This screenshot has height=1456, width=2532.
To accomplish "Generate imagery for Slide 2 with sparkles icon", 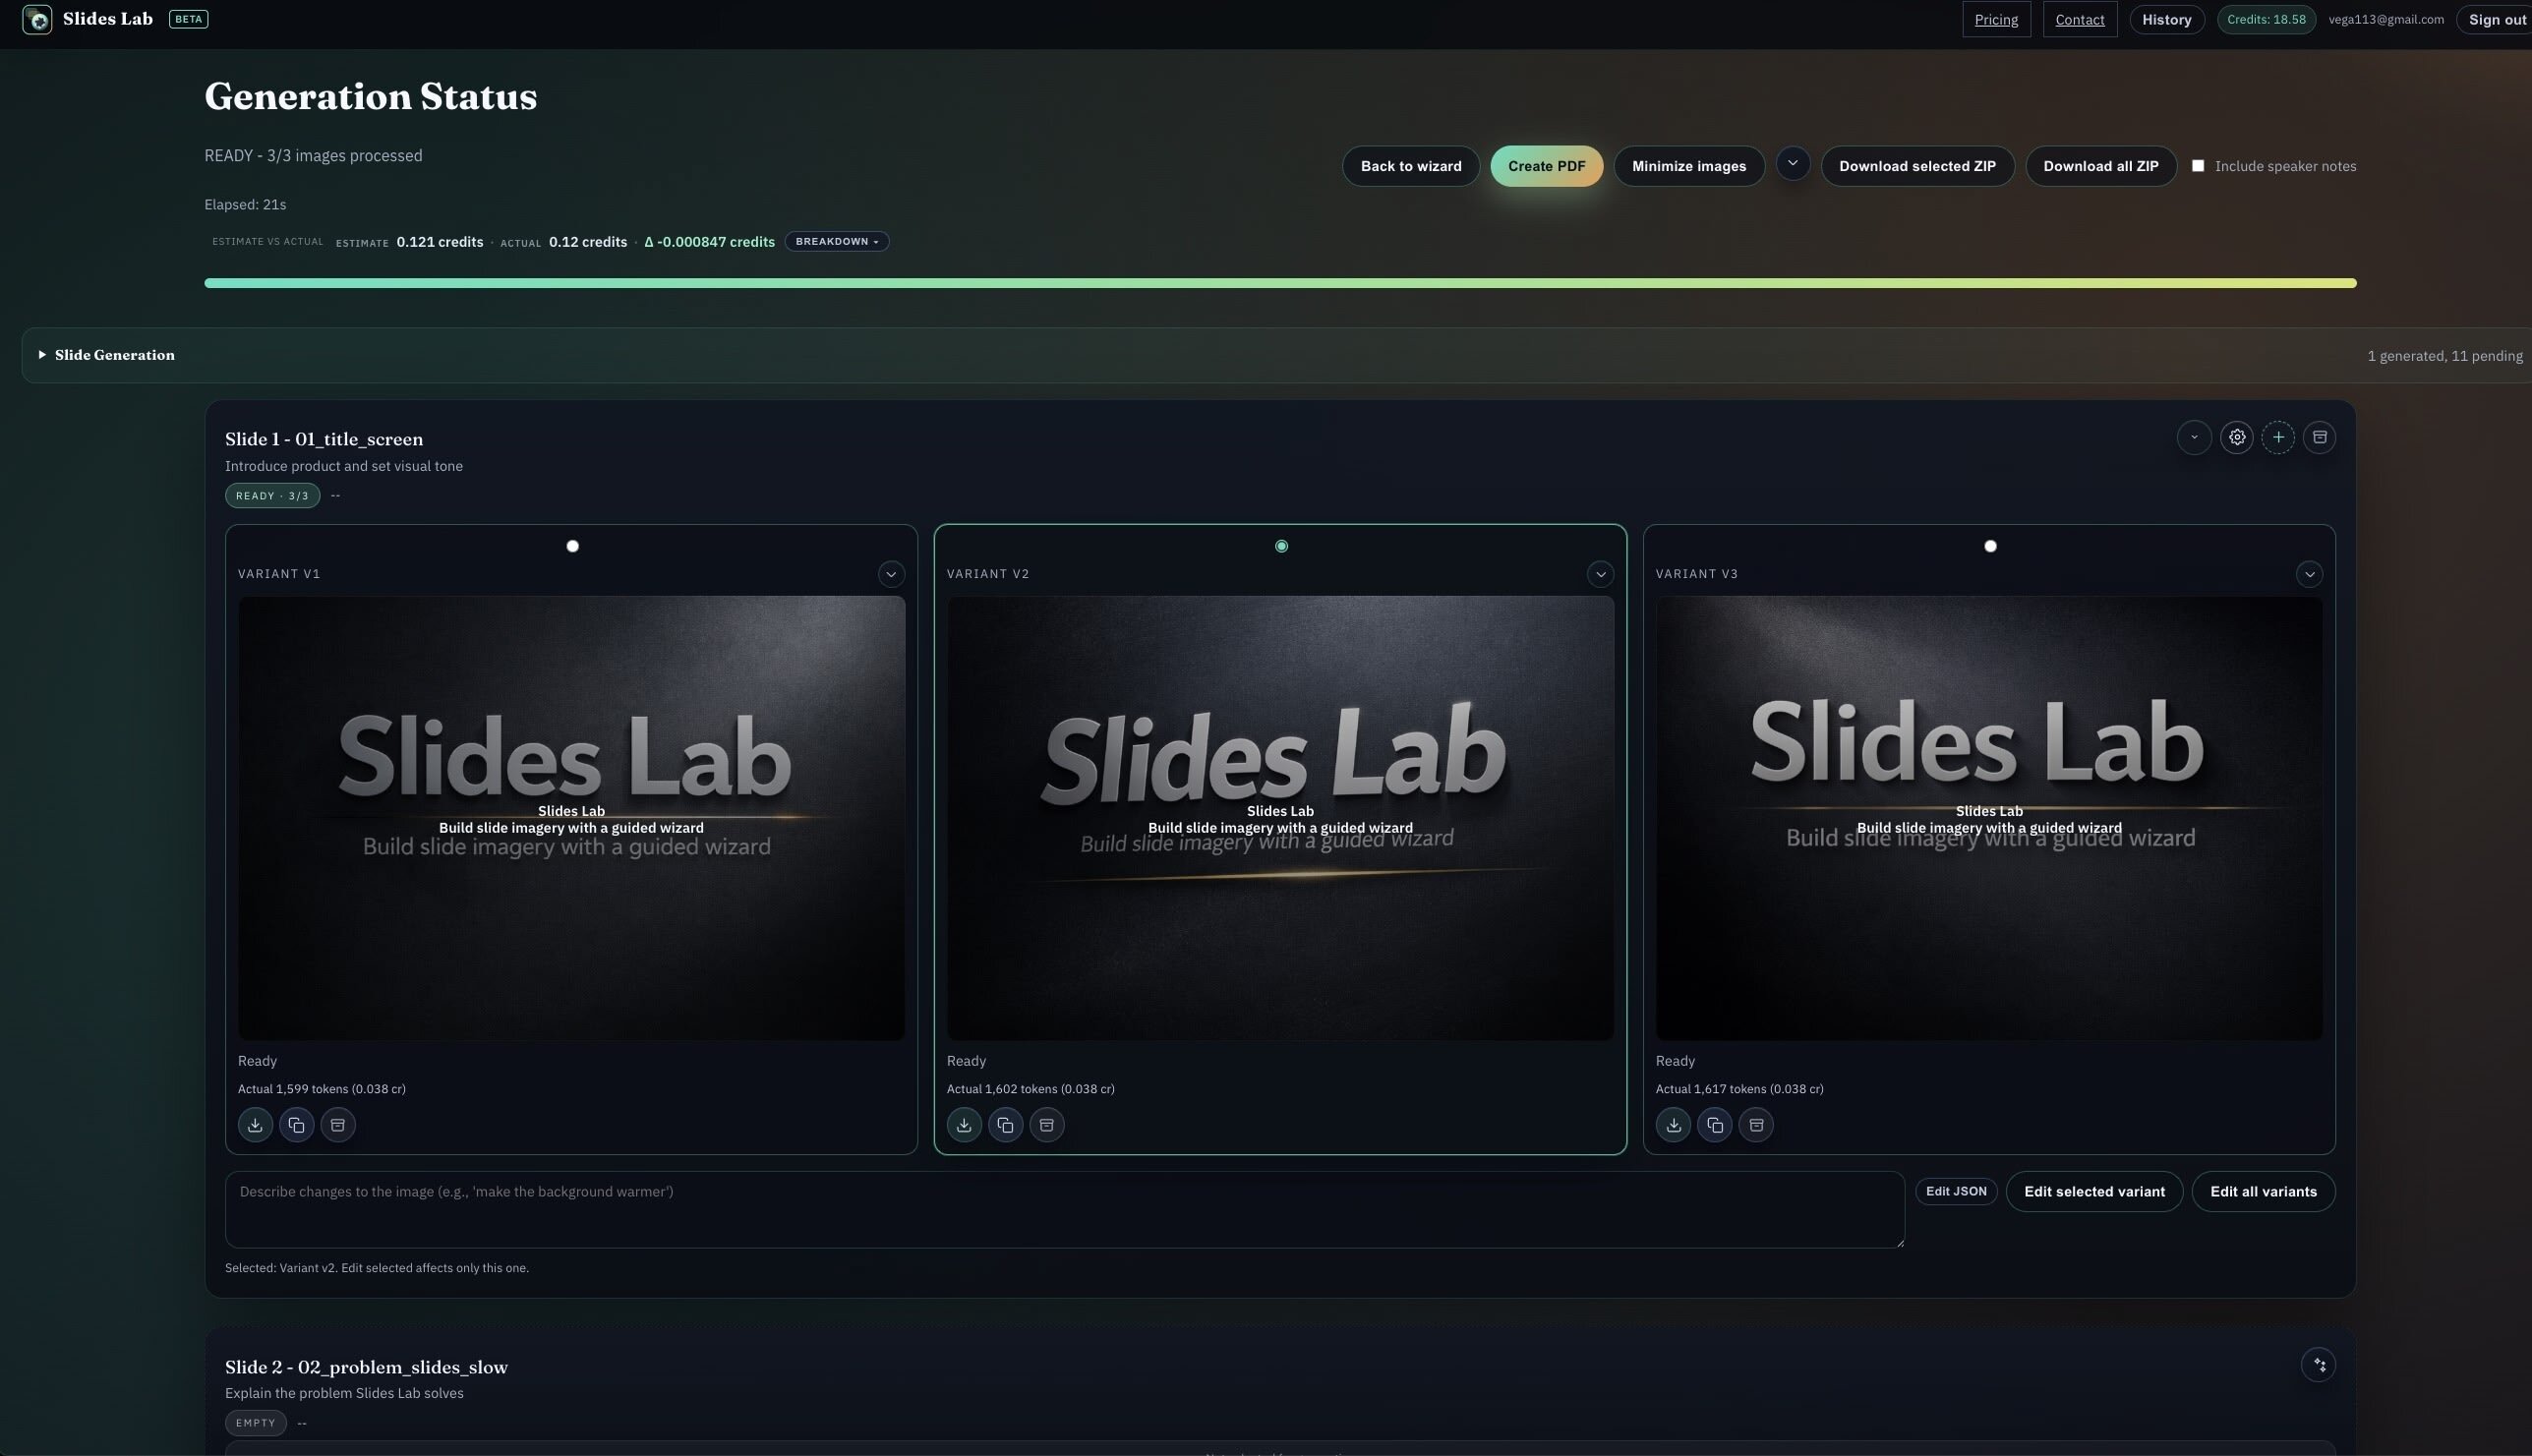I will [2320, 1364].
